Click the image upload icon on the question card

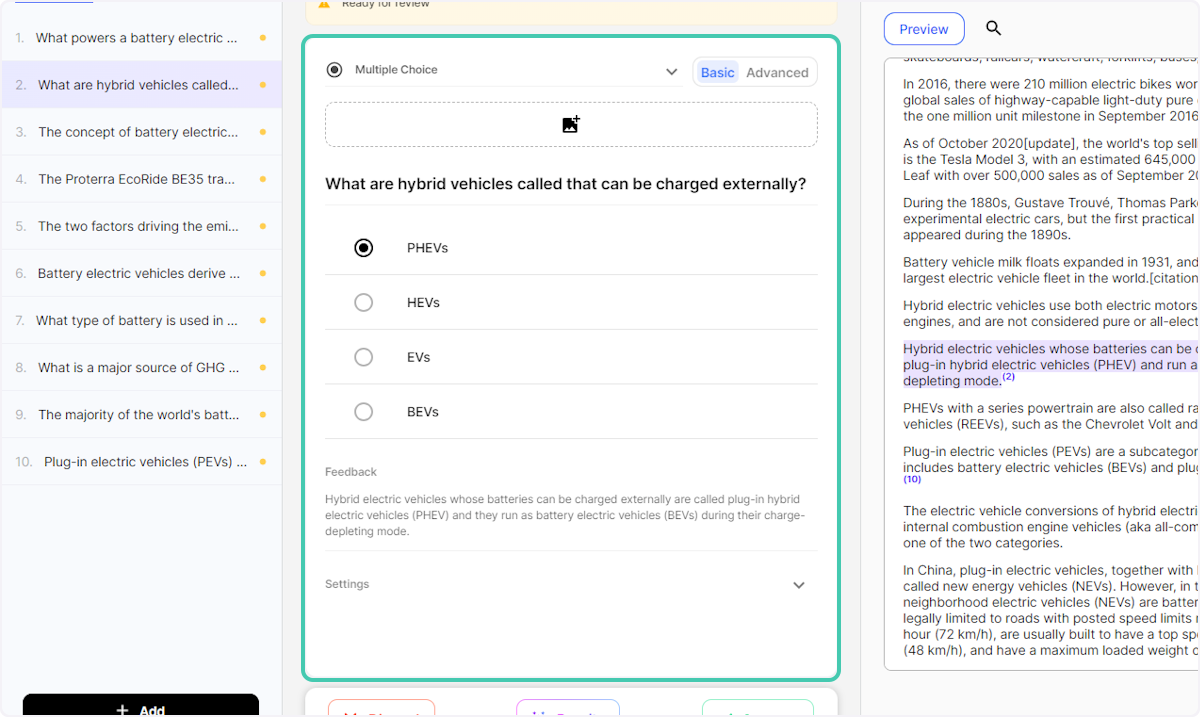571,123
